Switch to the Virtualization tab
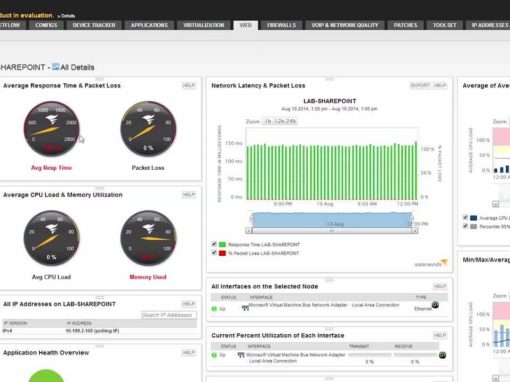Screen dimensions: 510x382 (204, 25)
